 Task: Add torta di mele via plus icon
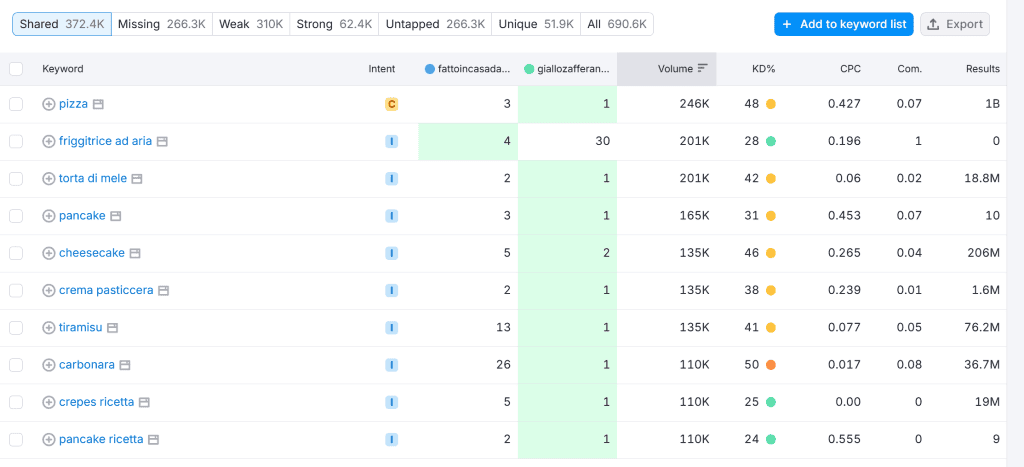(48, 178)
